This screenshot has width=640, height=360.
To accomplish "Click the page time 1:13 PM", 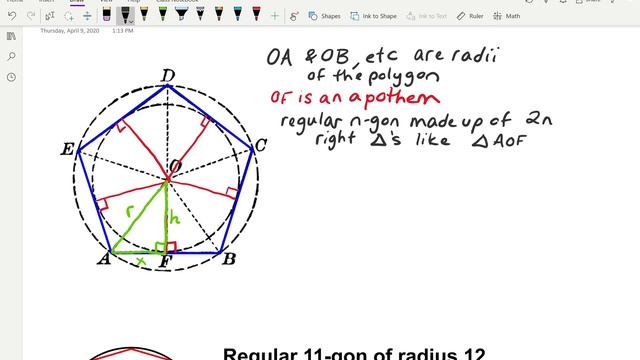I will click(x=122, y=31).
